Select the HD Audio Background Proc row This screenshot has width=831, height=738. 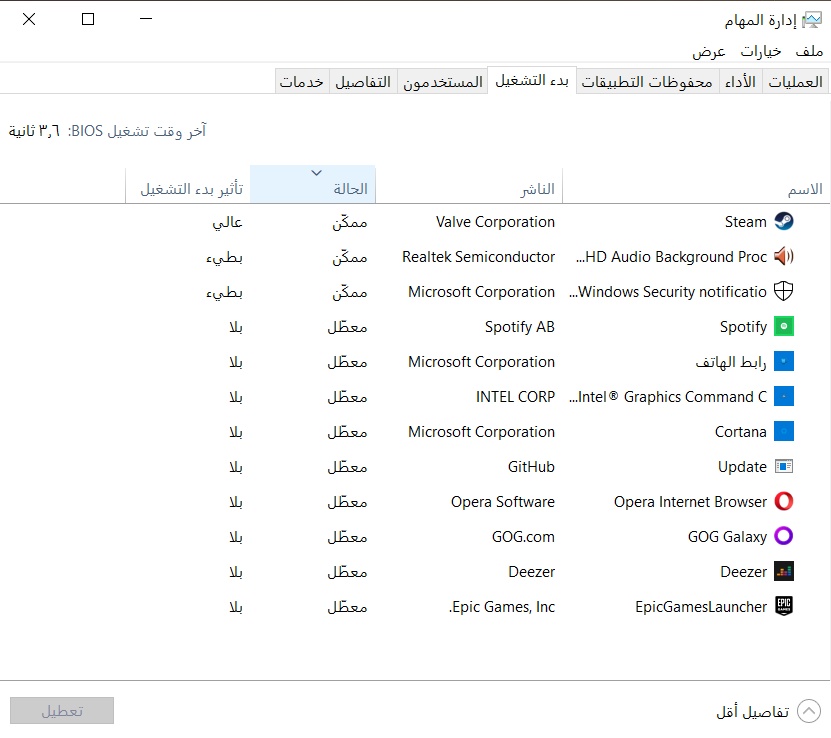click(671, 257)
